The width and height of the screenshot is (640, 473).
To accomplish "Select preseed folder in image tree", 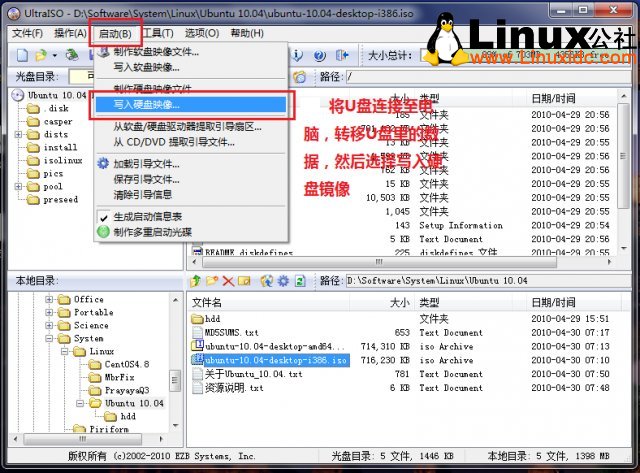I will coord(60,200).
